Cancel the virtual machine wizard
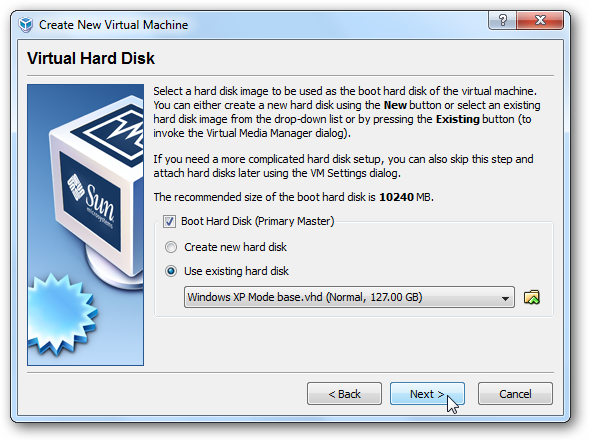The height and width of the screenshot is (441, 589). (515, 394)
